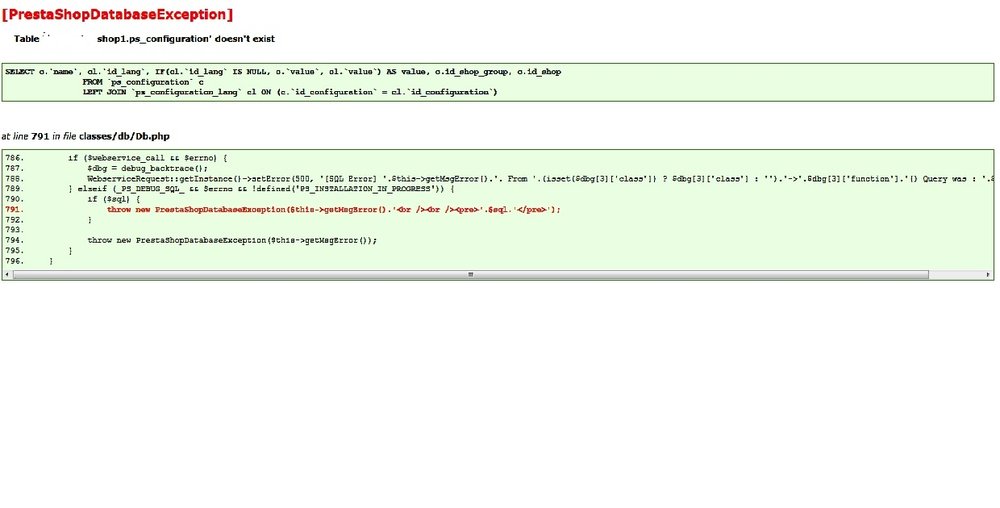The image size is (1000, 508).
Task: Click the FROM `ps_configuration` c line
Action: [x=143, y=82]
